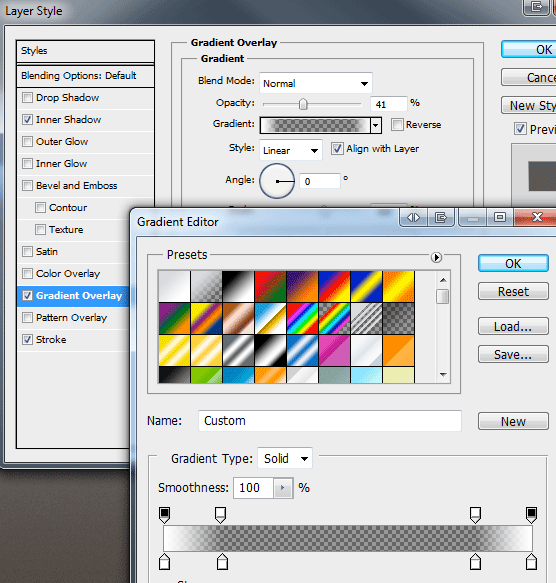The width and height of the screenshot is (556, 583).
Task: Uncheck Align with Layer
Action: 337,149
